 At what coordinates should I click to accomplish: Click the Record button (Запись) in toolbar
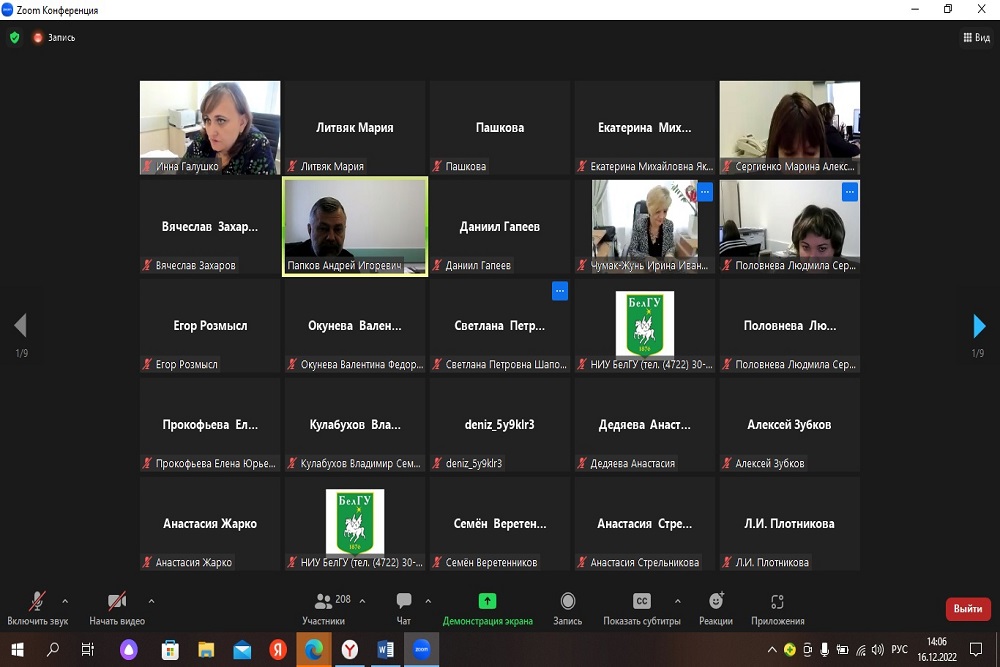(567, 607)
